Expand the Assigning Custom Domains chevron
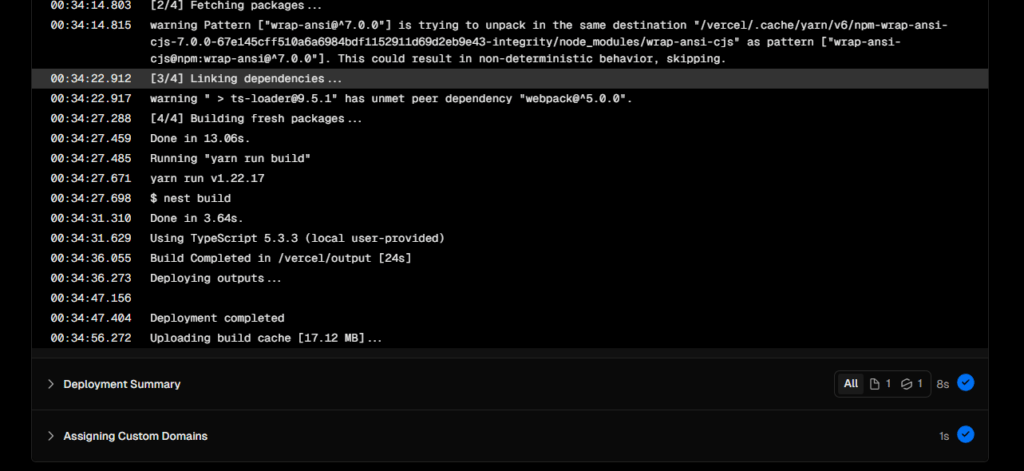 click(x=51, y=436)
